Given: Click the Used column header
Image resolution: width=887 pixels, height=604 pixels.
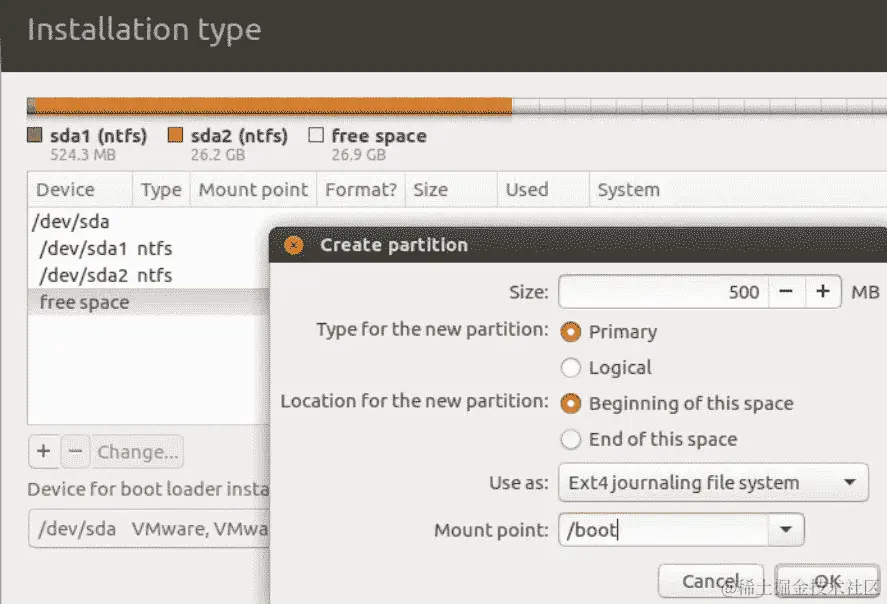Looking at the screenshot, I should (544, 189).
